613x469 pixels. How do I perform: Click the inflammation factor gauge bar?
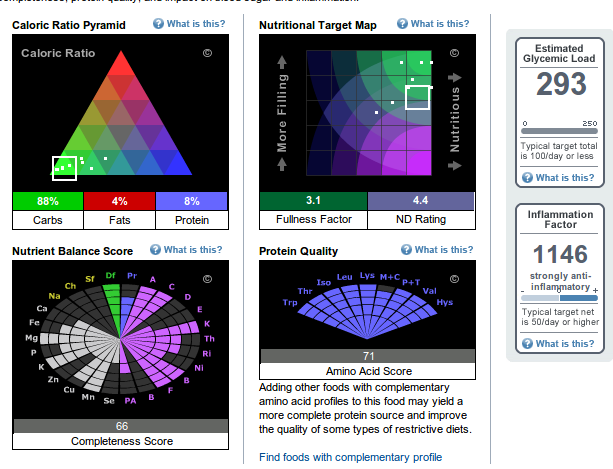pos(559,298)
